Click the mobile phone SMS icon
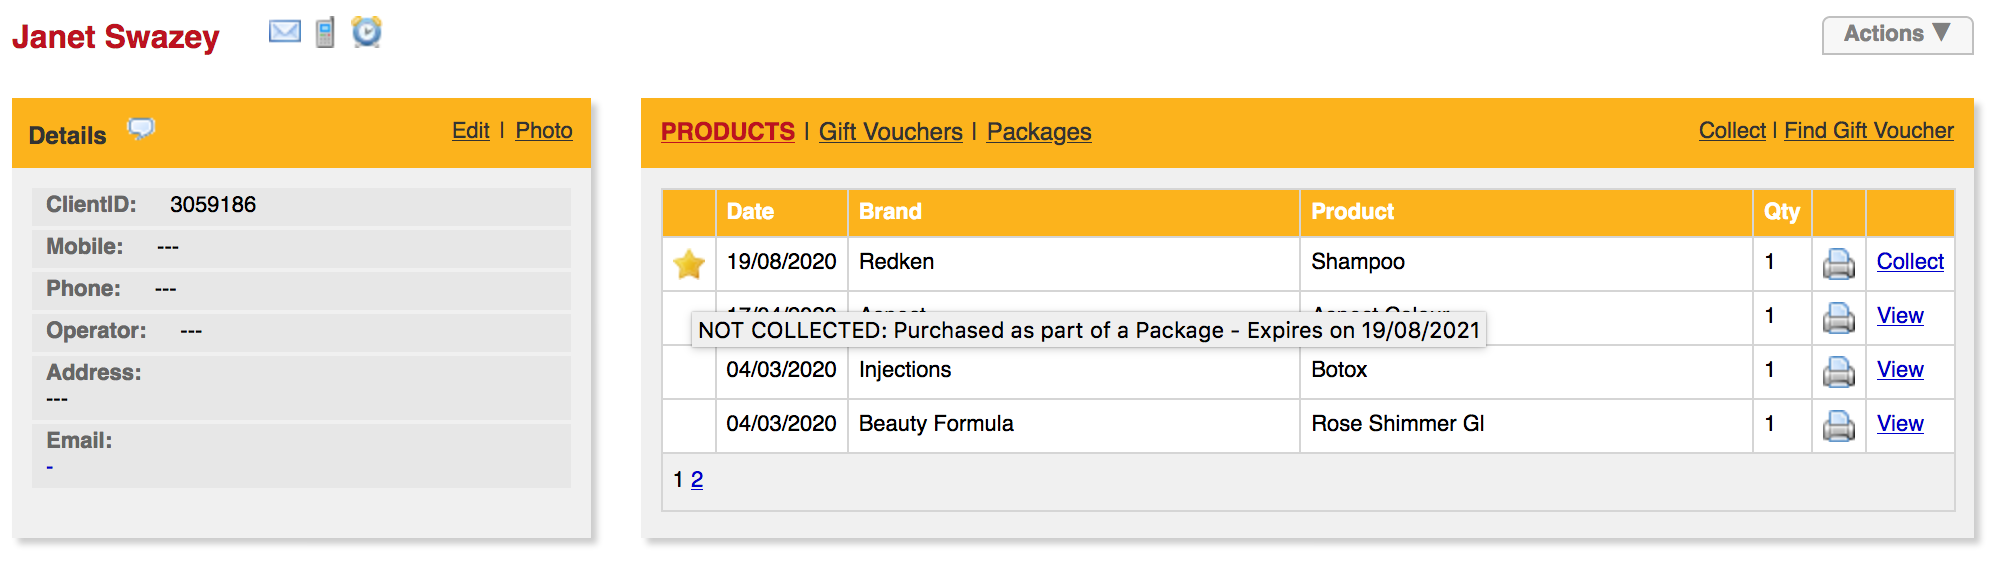1994x562 pixels. coord(325,33)
